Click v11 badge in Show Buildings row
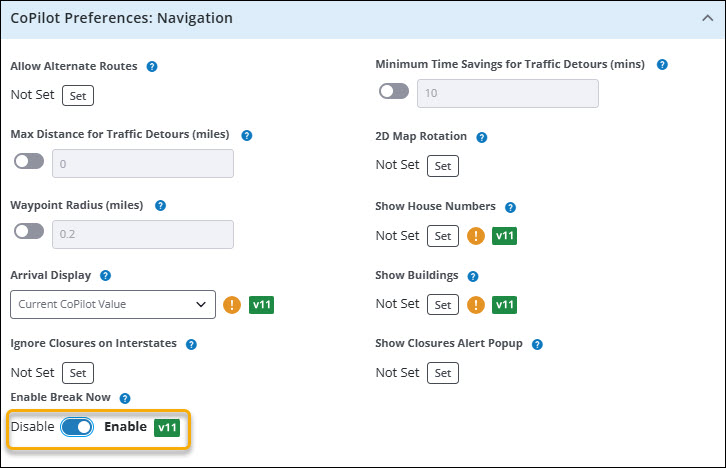This screenshot has width=726, height=468. (x=505, y=304)
